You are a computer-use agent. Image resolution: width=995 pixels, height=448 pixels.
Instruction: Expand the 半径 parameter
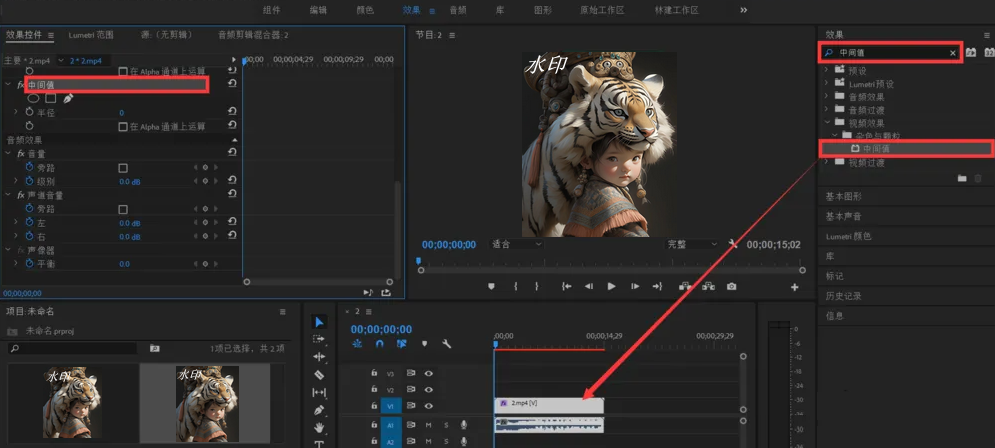[x=16, y=112]
